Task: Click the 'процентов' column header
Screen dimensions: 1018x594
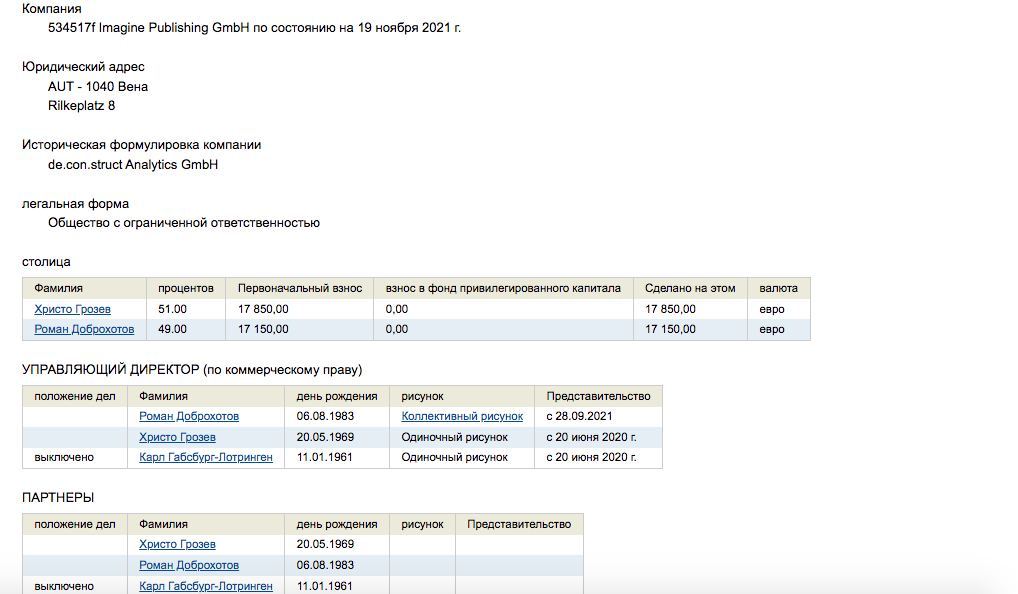Action: [x=186, y=288]
